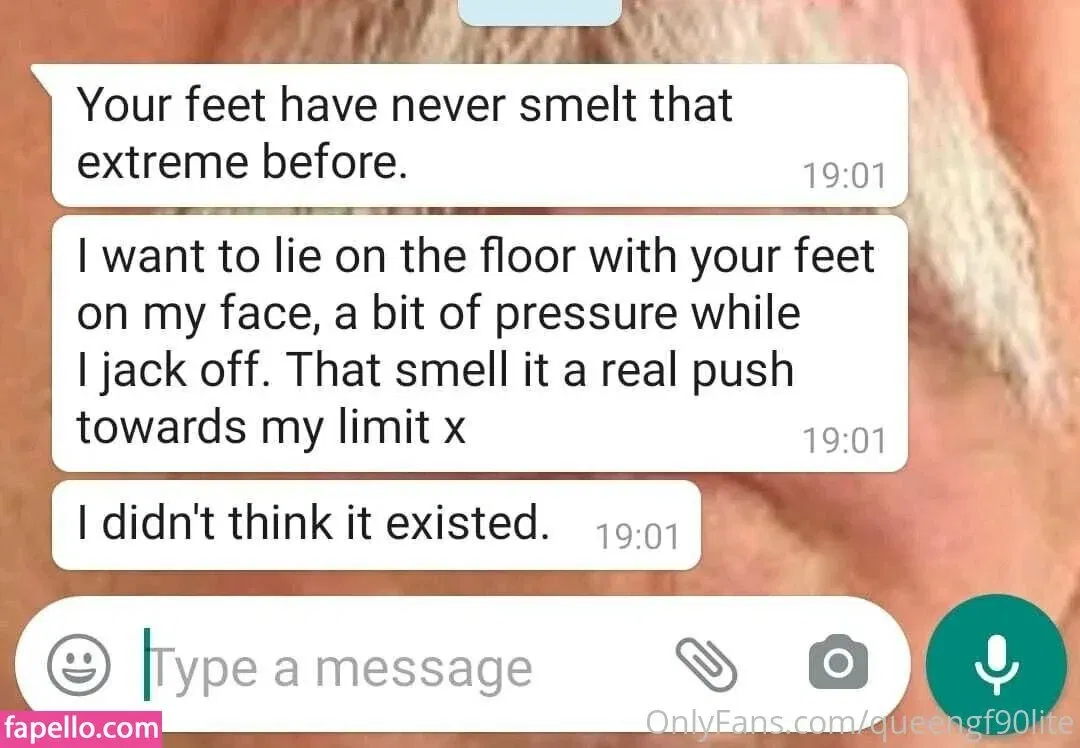Click the 19:01 timestamp on first message
This screenshot has width=1080, height=748.
[x=844, y=175]
